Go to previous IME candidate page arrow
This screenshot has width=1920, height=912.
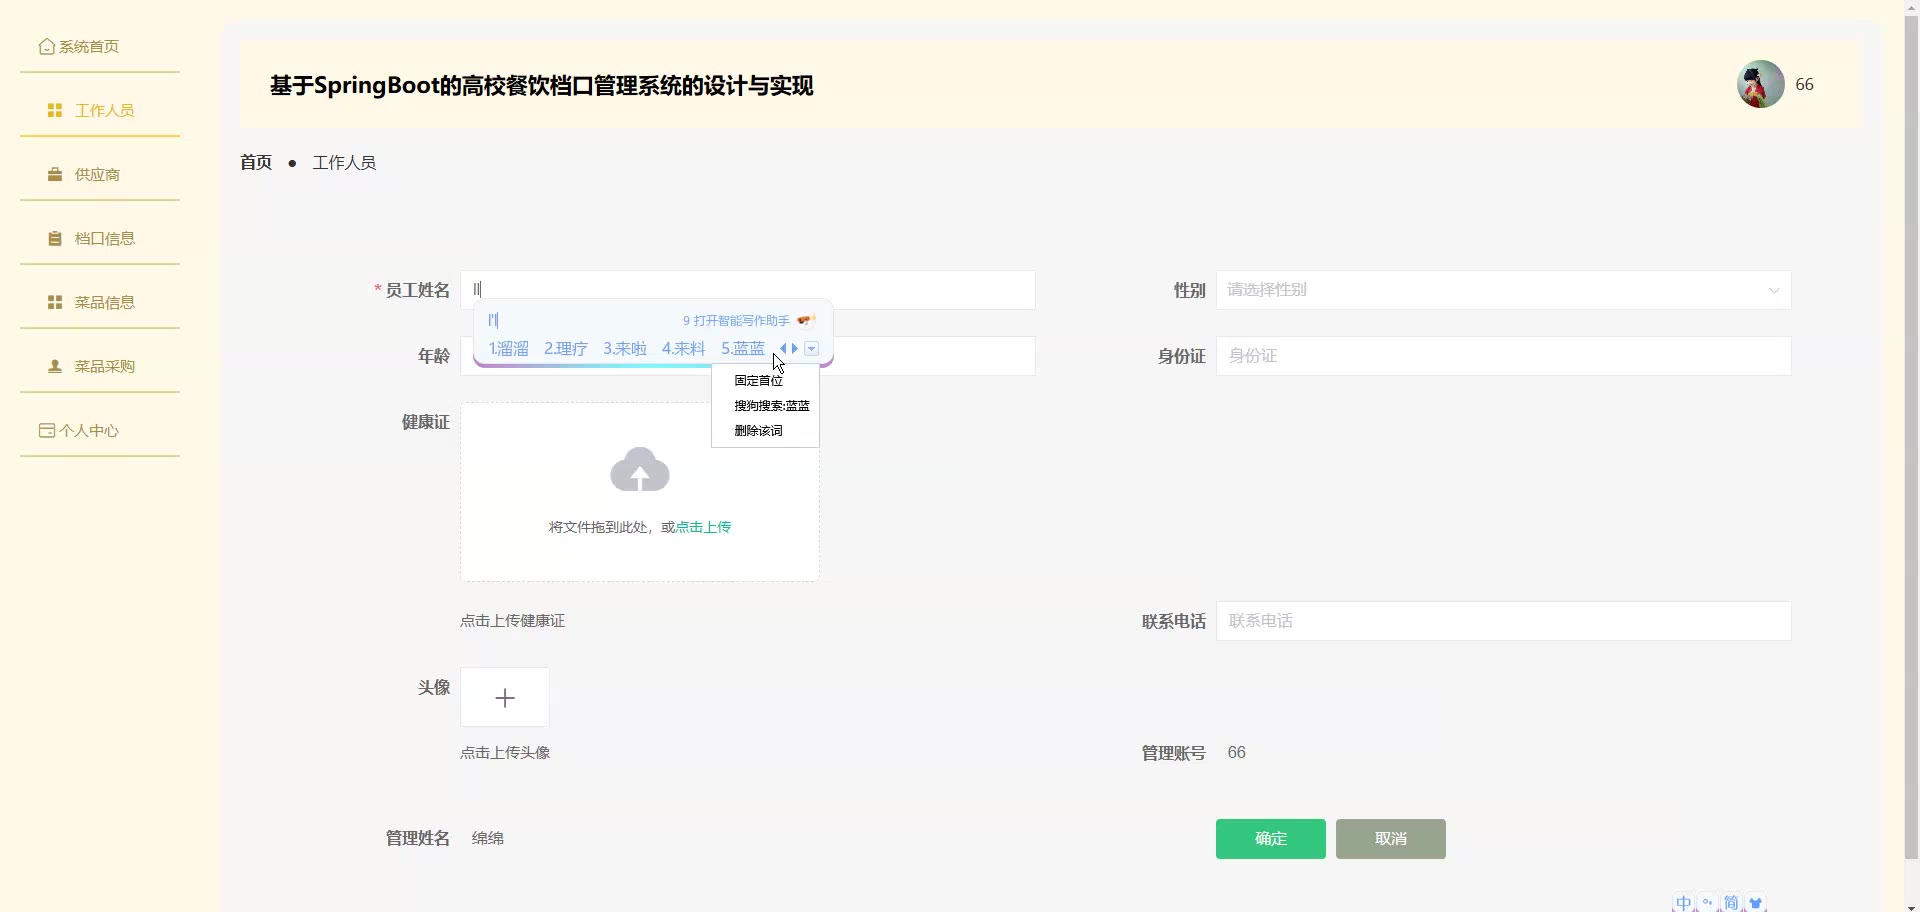[x=783, y=349]
